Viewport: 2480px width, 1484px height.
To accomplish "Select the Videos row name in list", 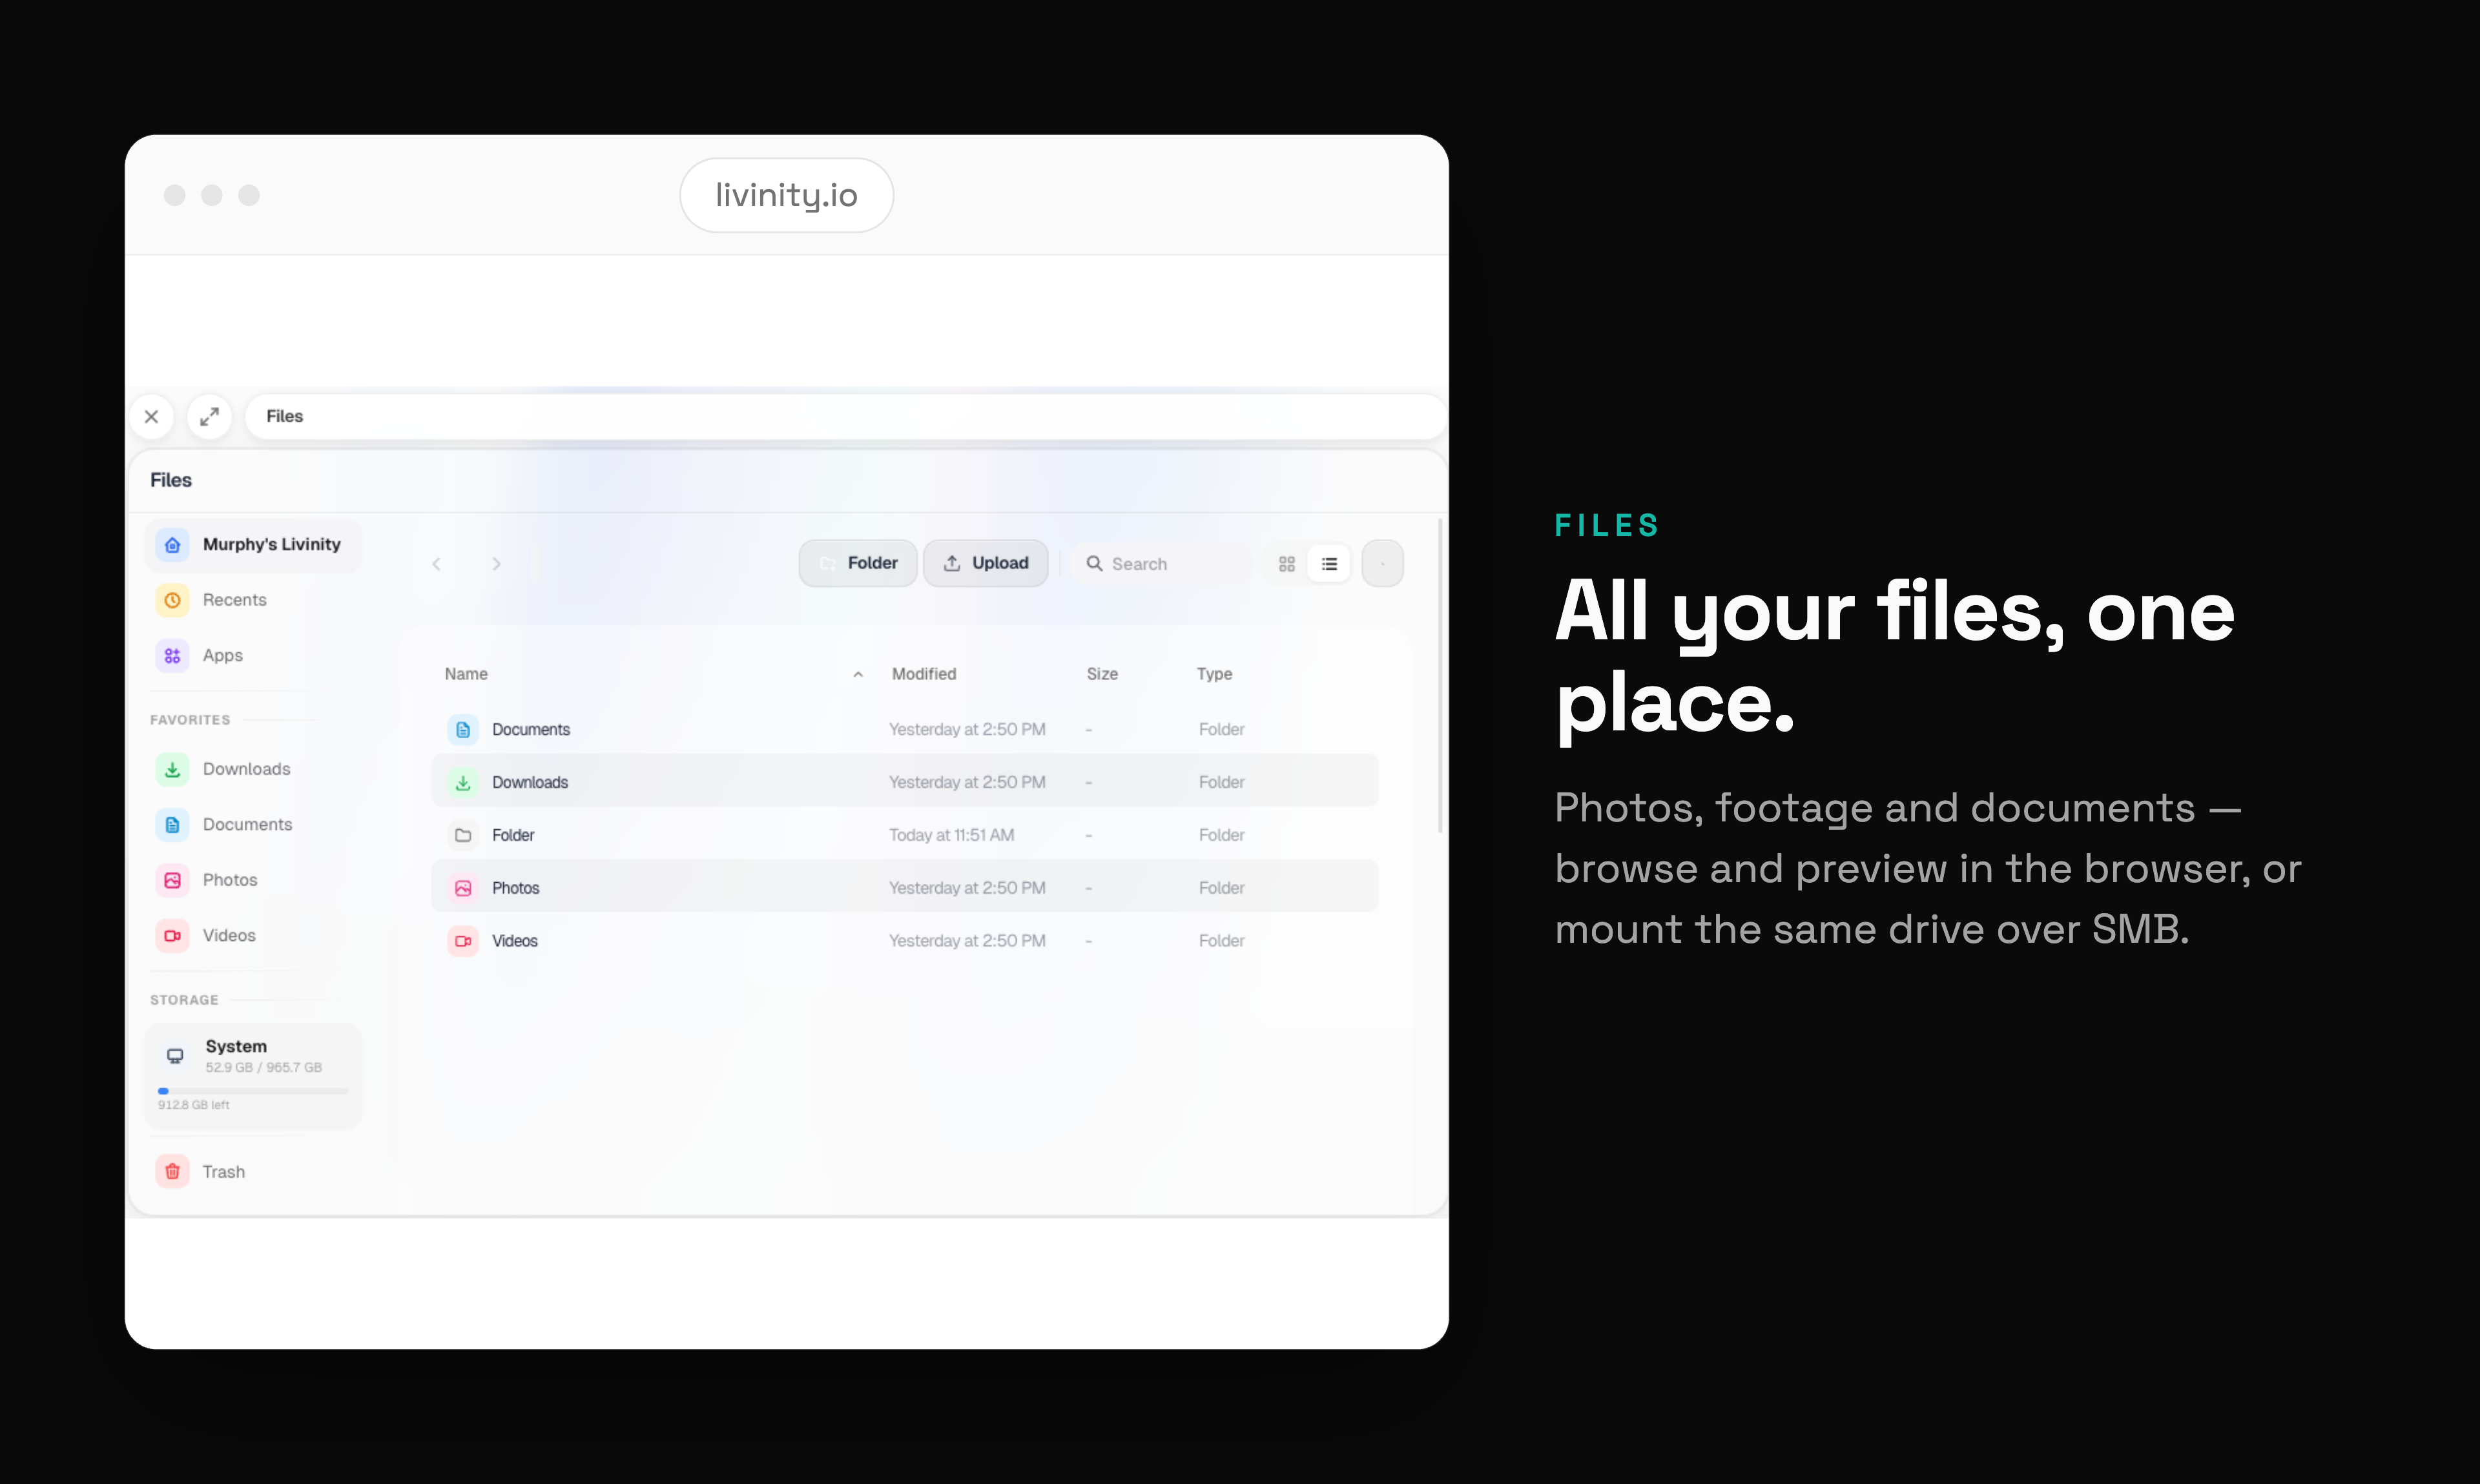I will pos(515,941).
